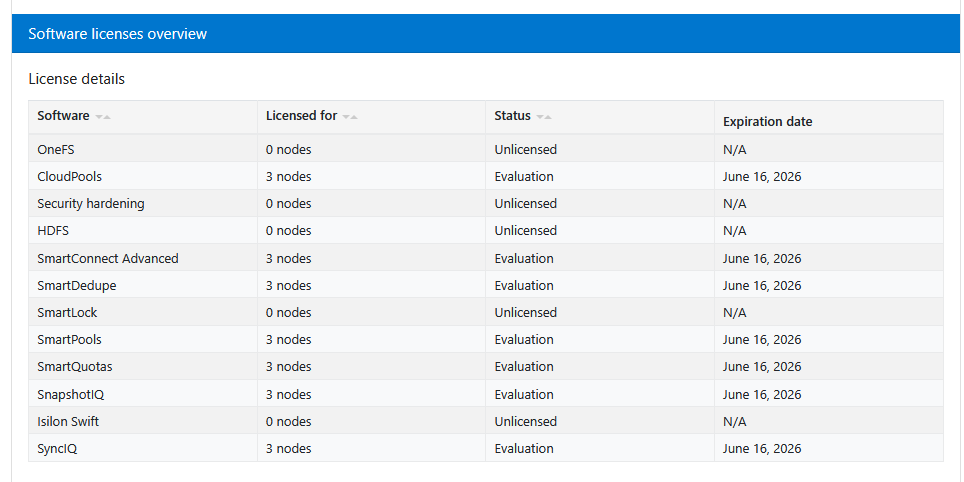This screenshot has width=964, height=482.
Task: Click SmartConnect Advanced expiration date
Action: point(762,258)
